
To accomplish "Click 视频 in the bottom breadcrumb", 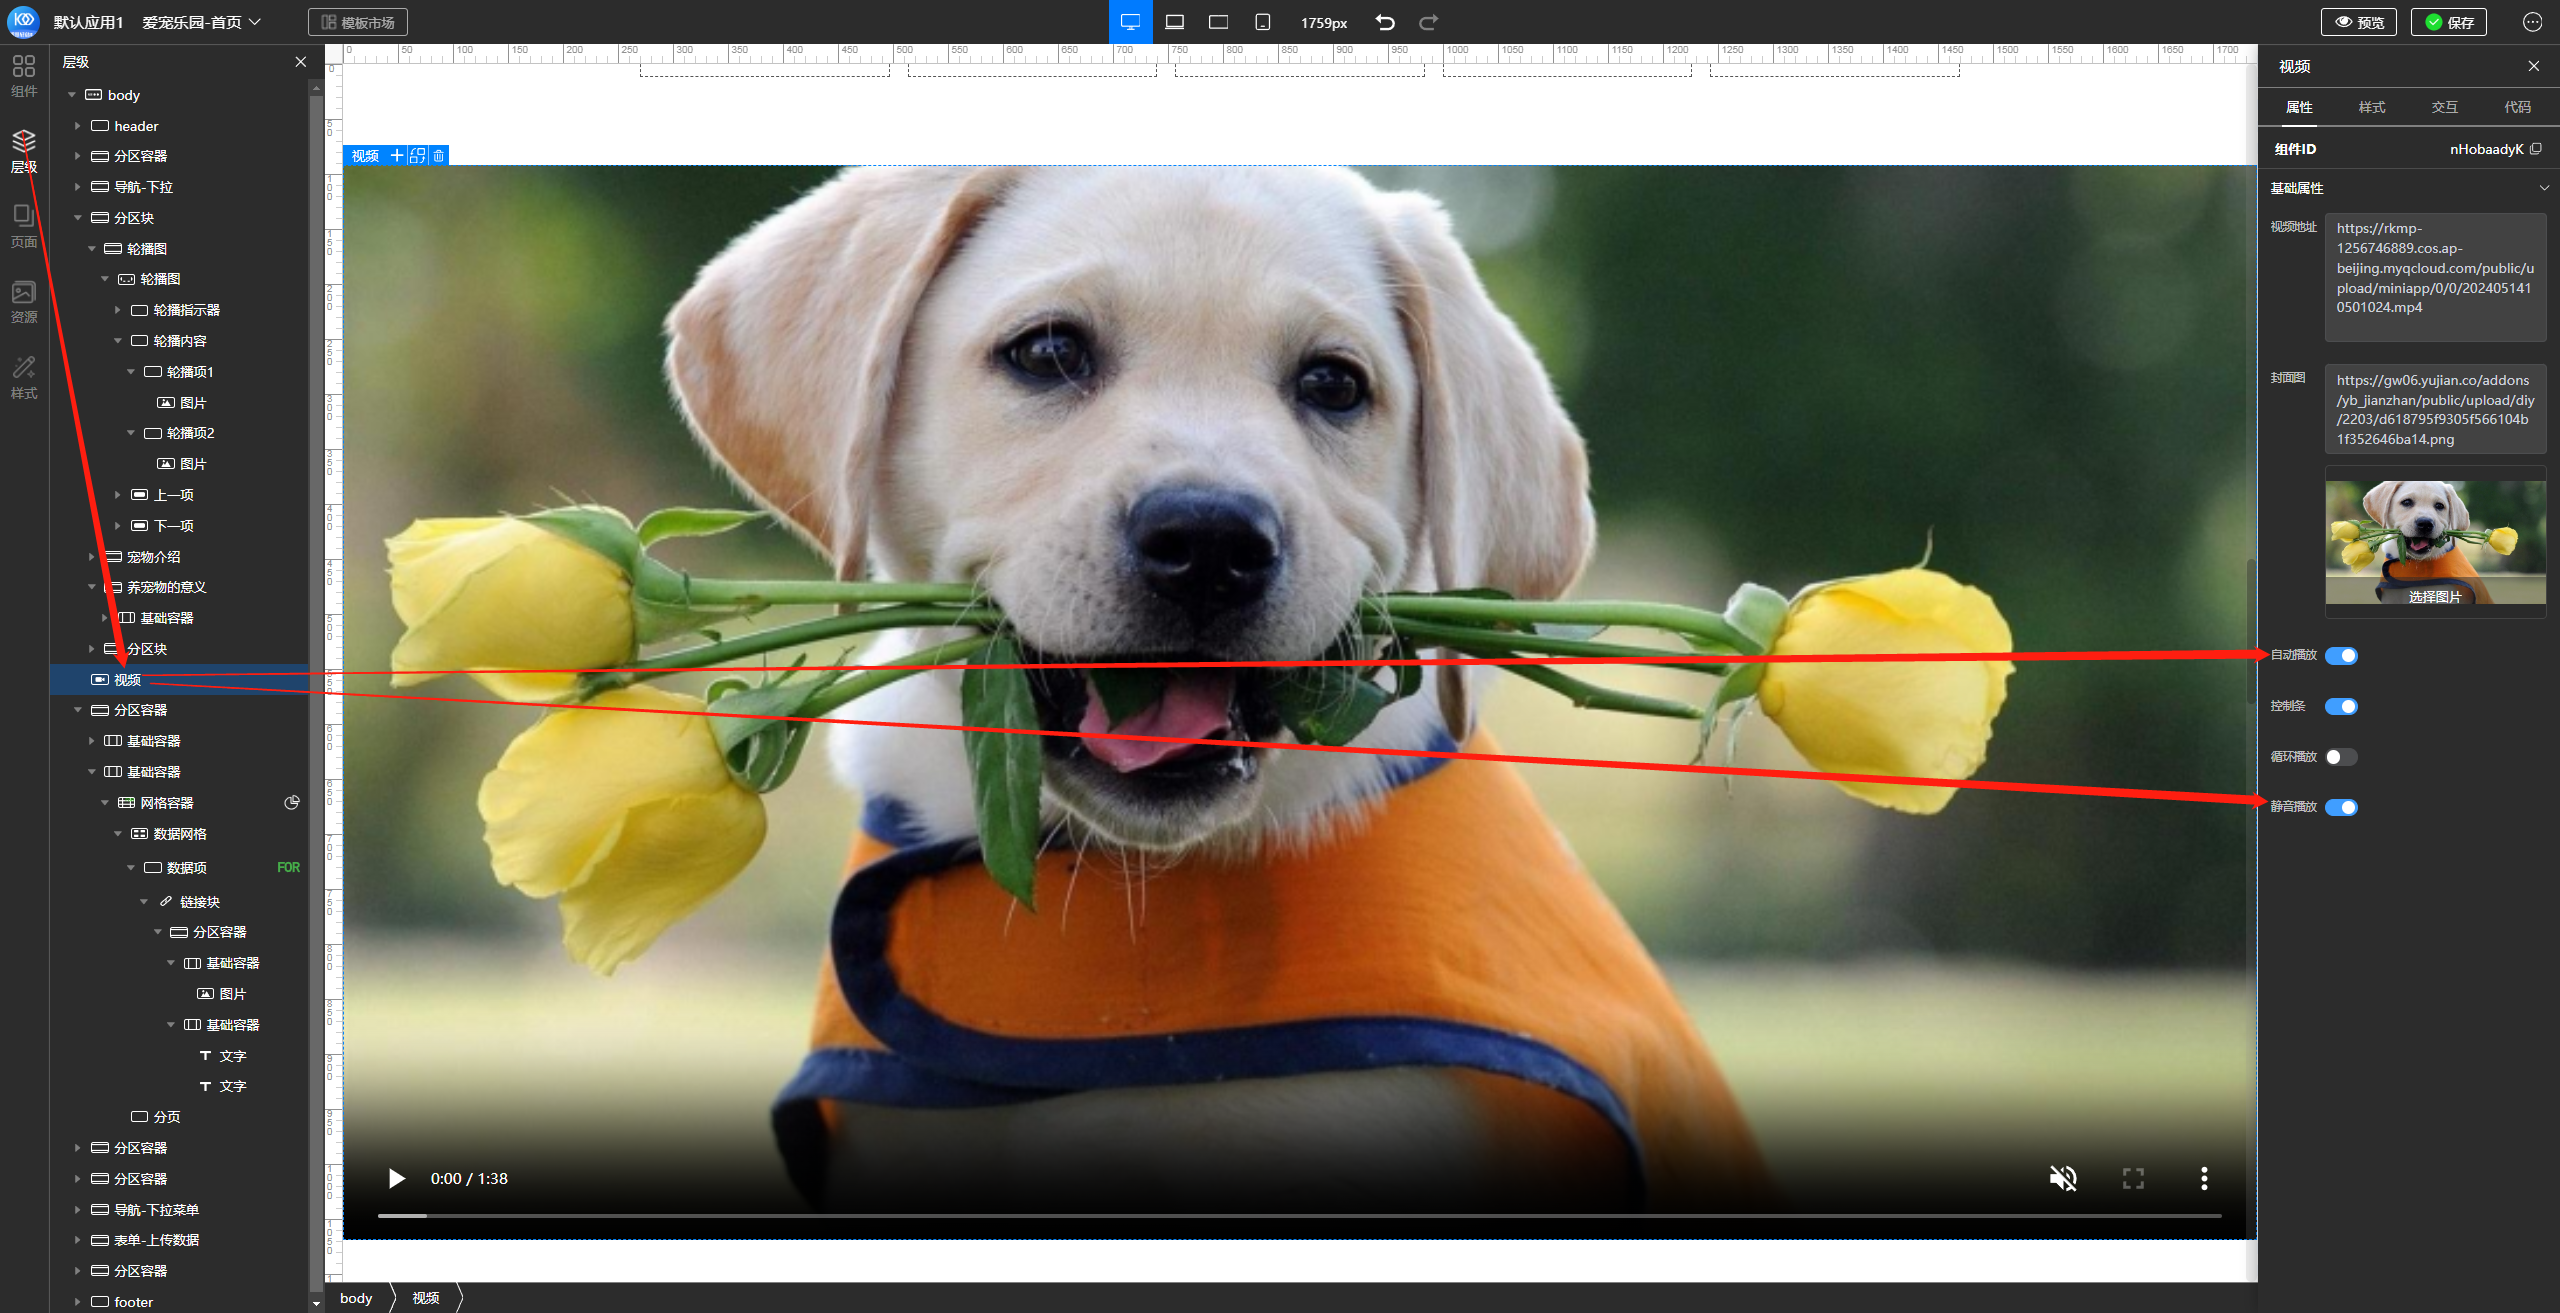I will (426, 1298).
